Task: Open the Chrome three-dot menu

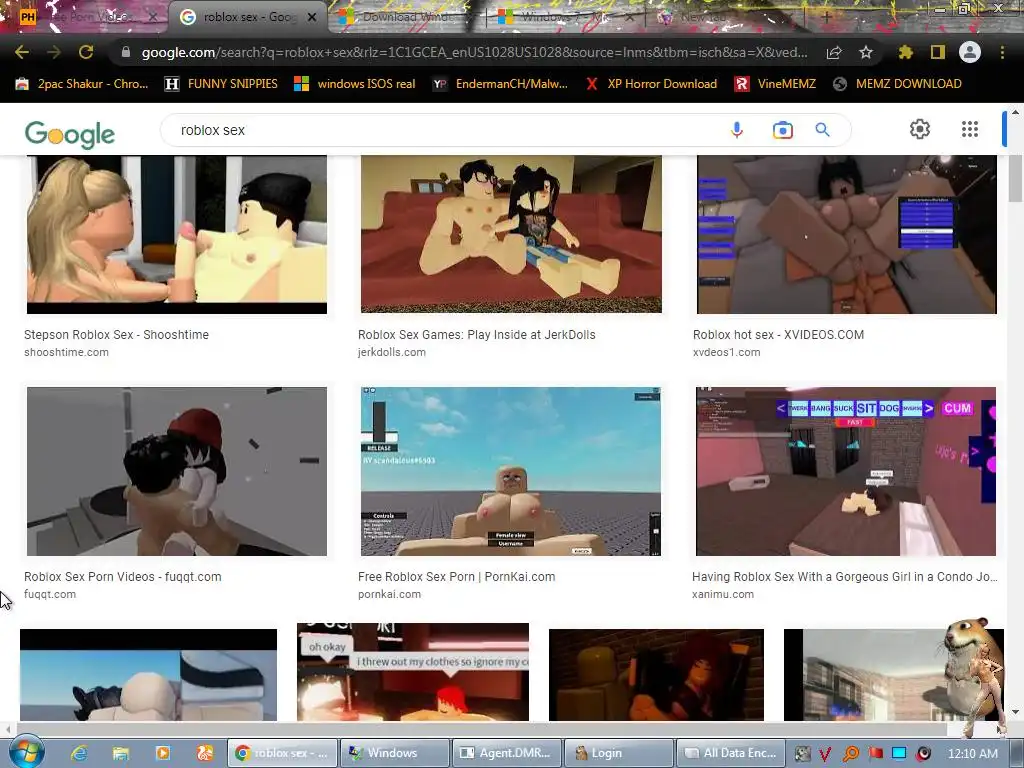Action: tap(1002, 52)
